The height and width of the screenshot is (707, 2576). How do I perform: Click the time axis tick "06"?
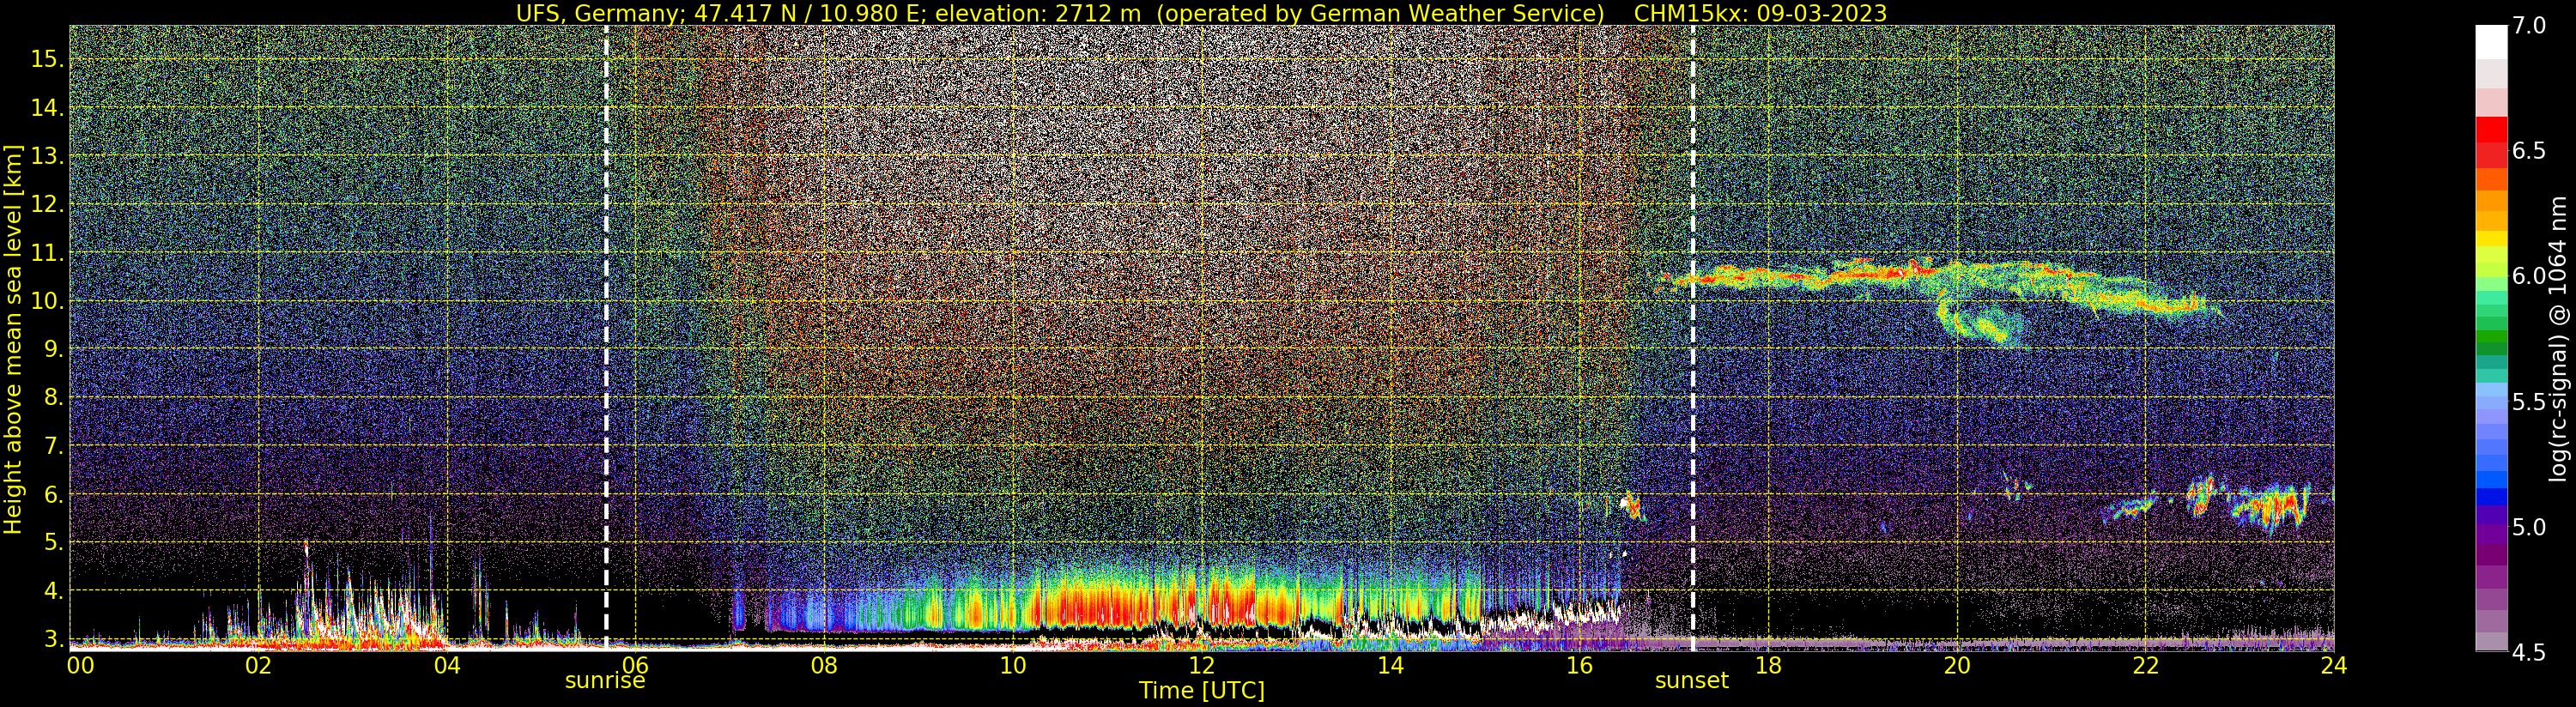pos(635,666)
